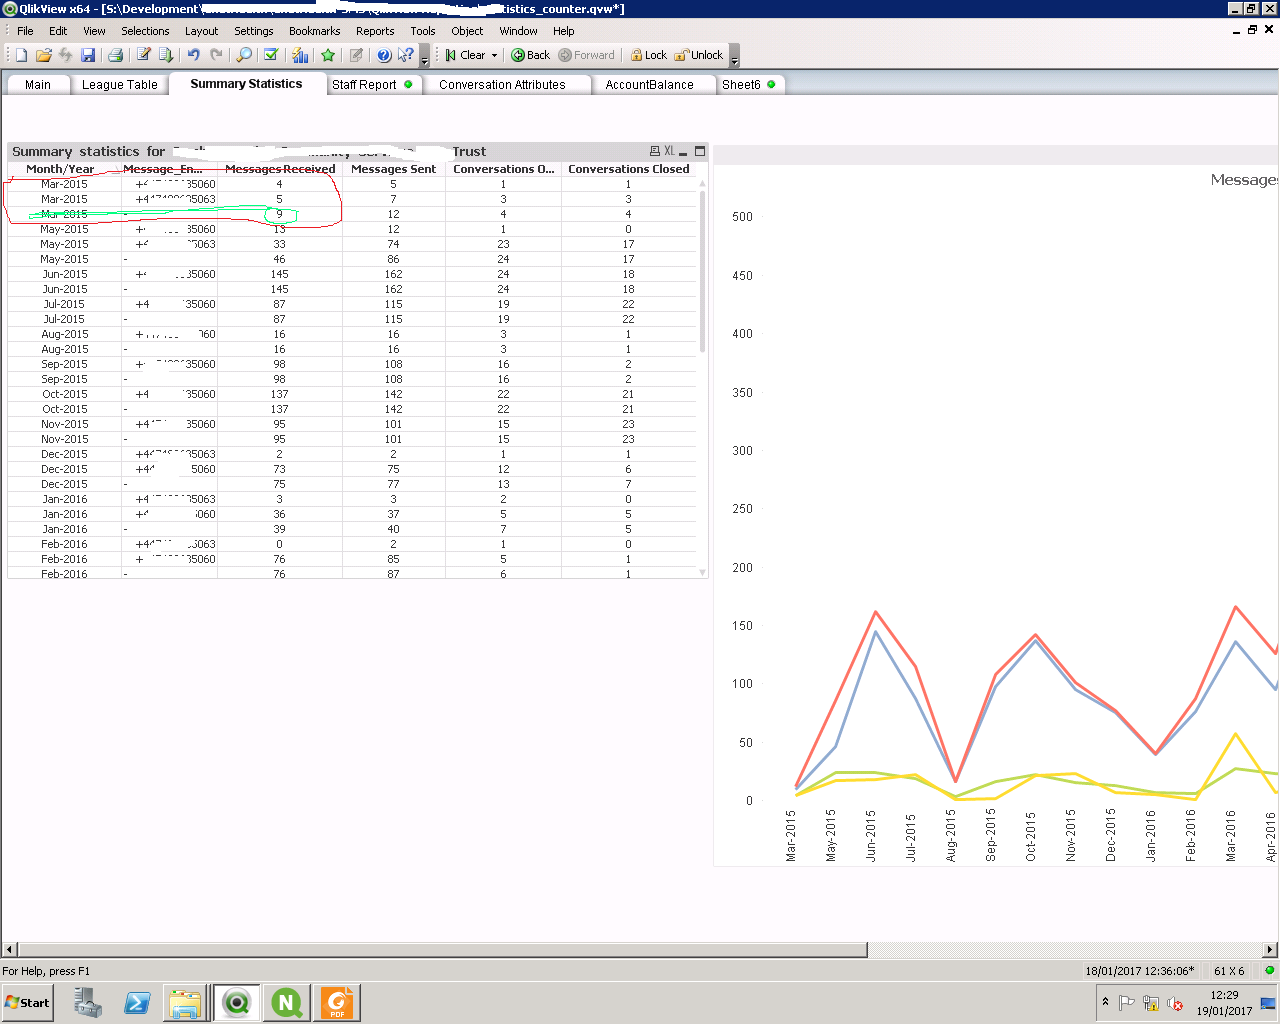The image size is (1280, 1024).
Task: Click table vertical scrollbar down arrow
Action: click(703, 572)
